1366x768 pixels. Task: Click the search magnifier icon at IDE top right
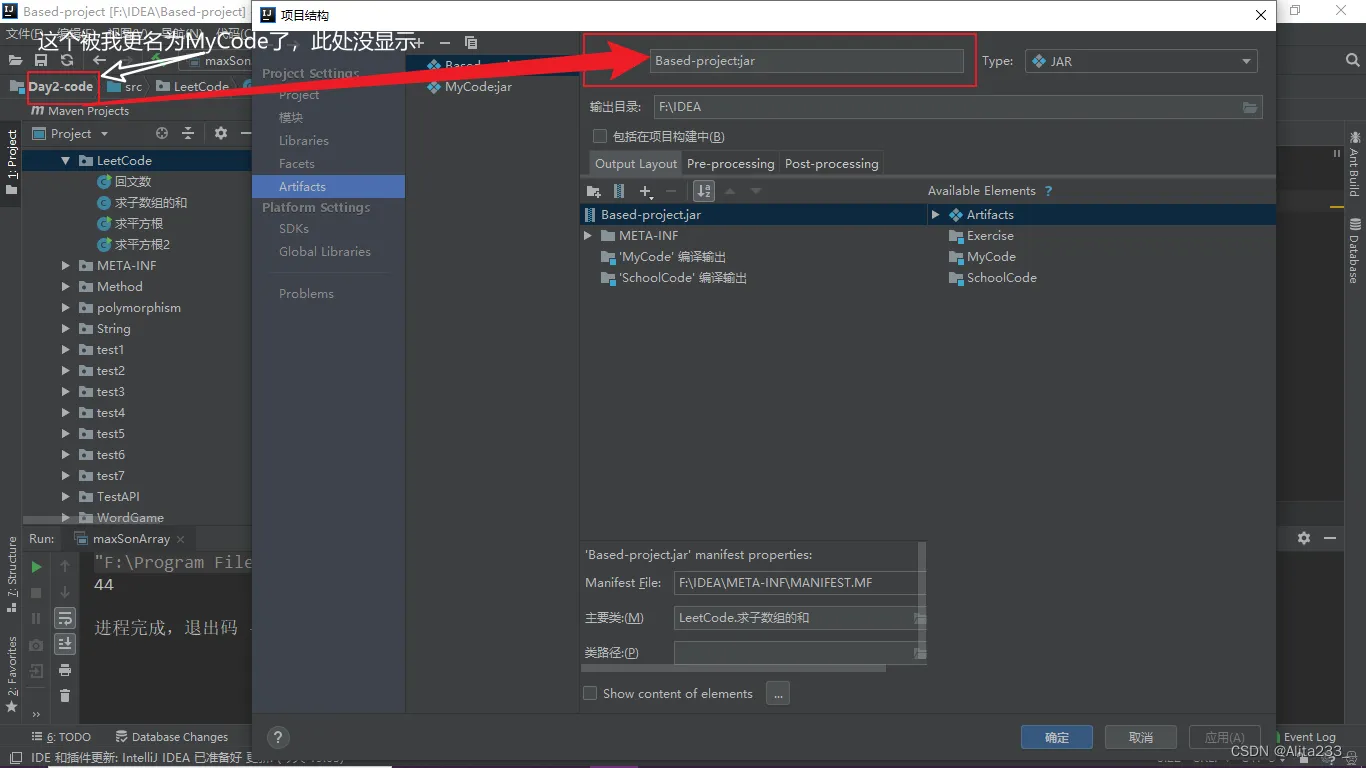pyautogui.click(x=1352, y=61)
